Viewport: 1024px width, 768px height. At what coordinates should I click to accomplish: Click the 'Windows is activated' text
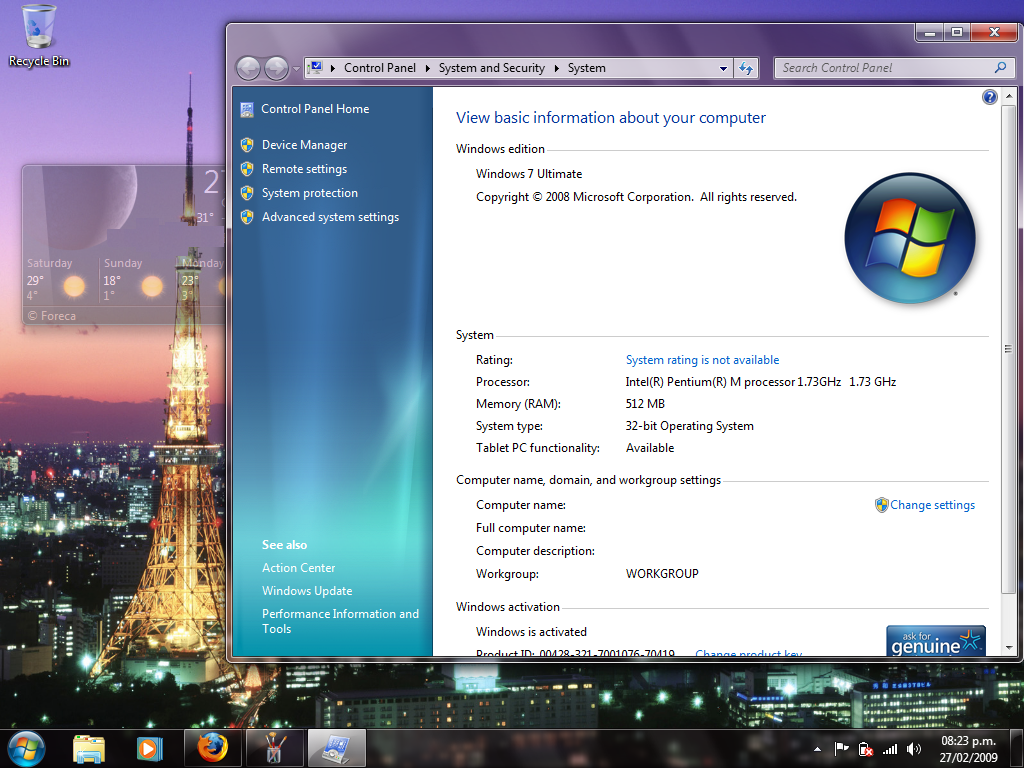[531, 632]
